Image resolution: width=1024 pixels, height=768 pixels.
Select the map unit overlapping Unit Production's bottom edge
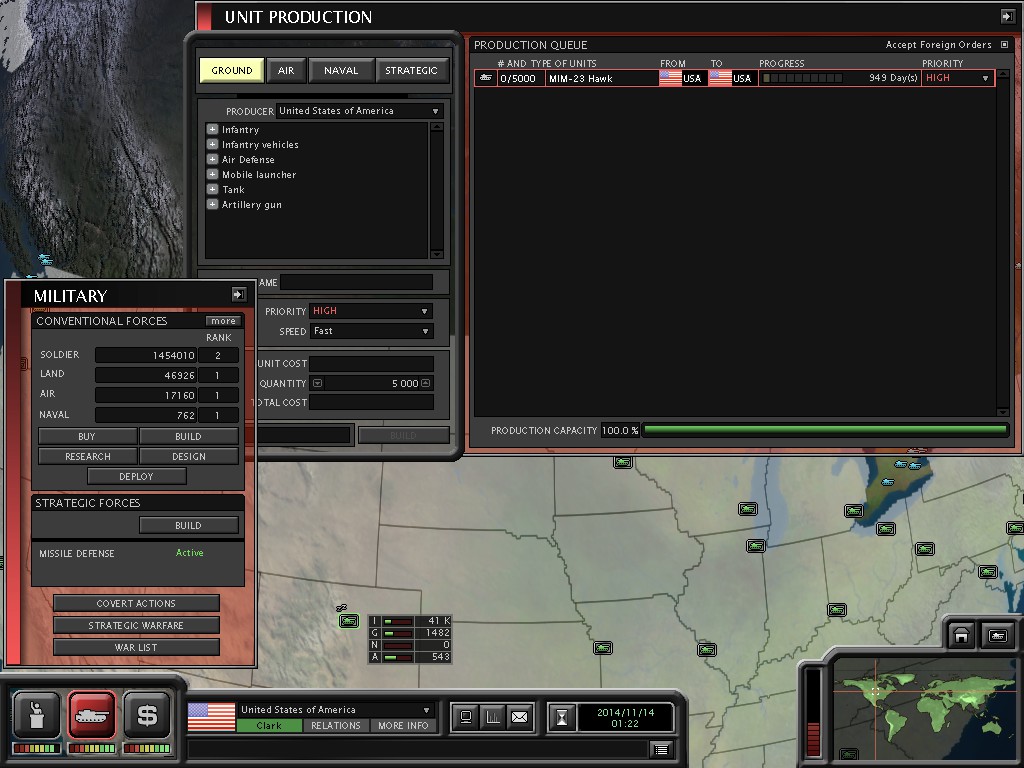click(623, 462)
